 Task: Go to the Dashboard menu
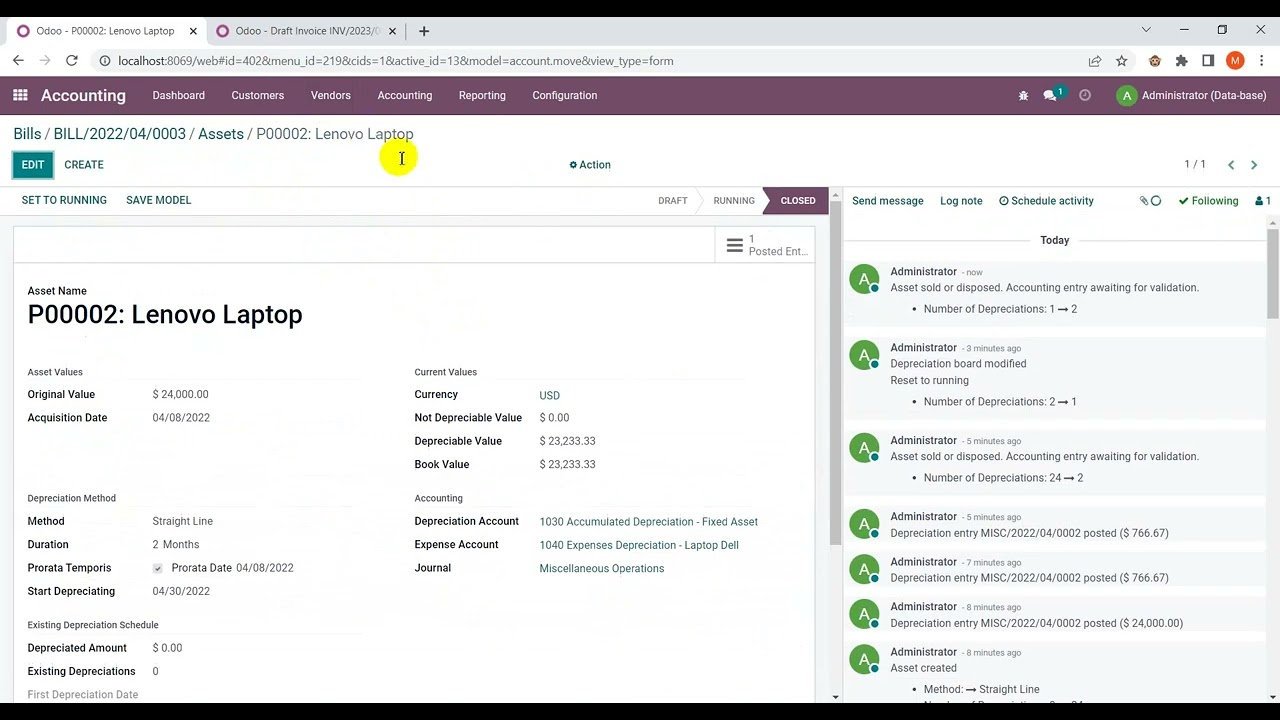click(179, 96)
